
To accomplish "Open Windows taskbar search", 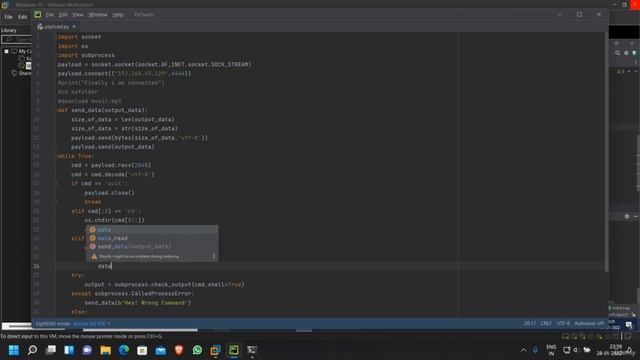I will [x=32, y=350].
